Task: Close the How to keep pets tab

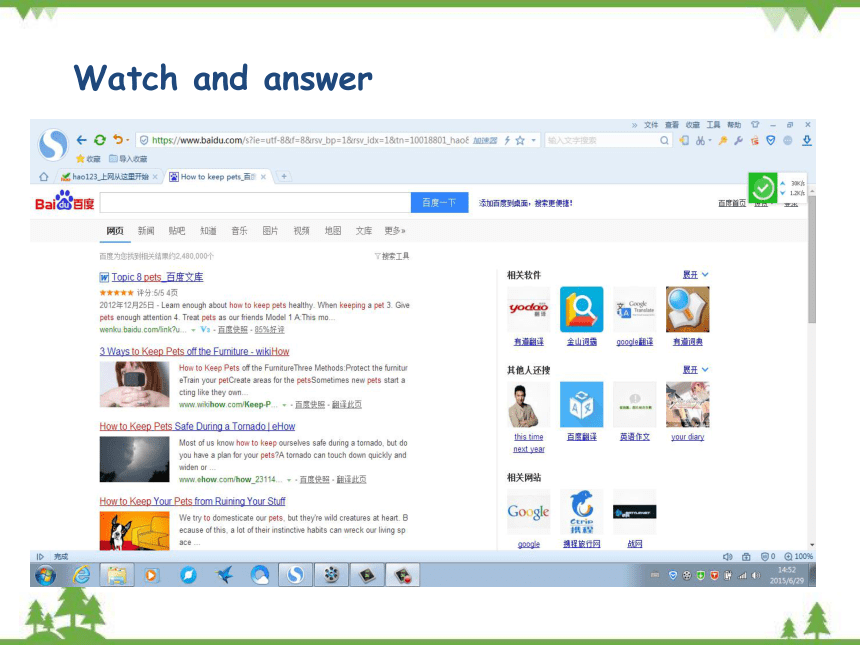Action: (x=263, y=177)
